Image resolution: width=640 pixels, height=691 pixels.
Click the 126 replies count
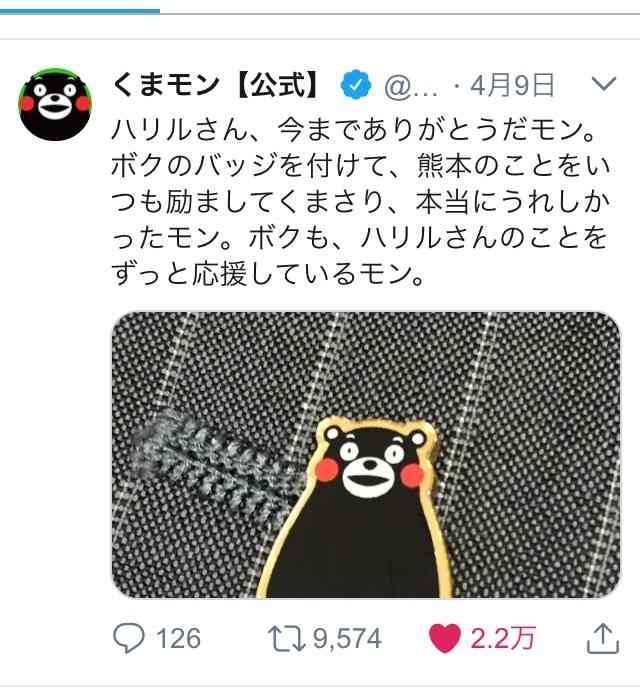(x=179, y=639)
